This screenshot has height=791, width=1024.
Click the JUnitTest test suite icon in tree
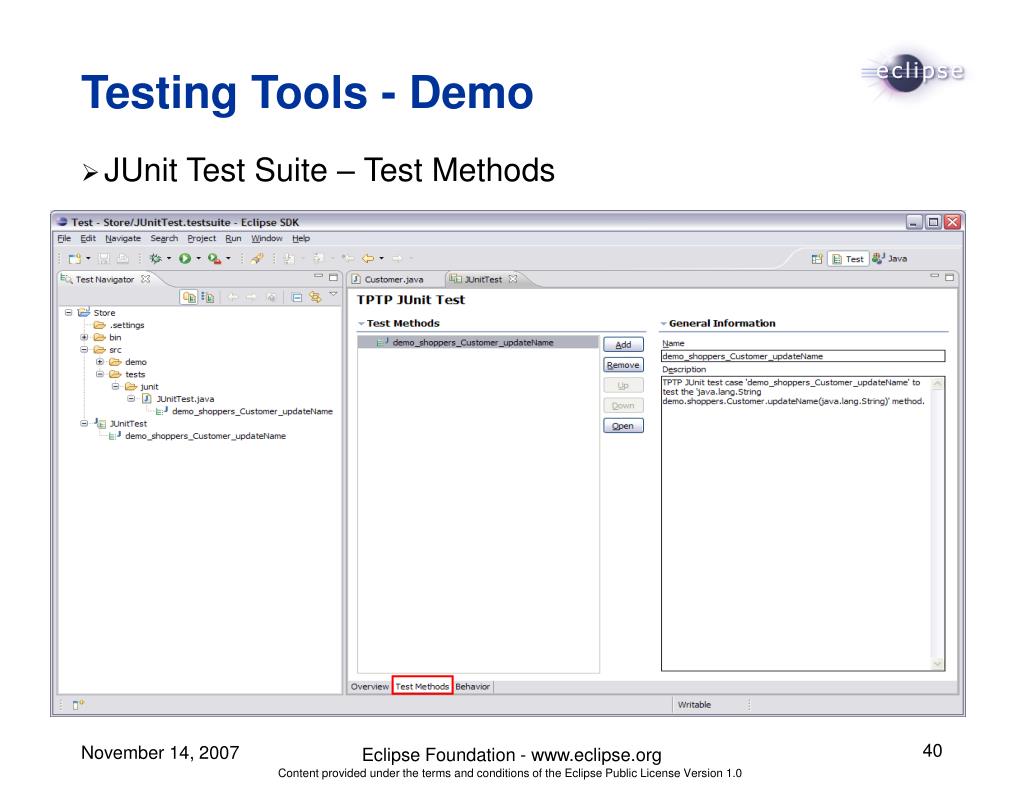click(x=100, y=423)
